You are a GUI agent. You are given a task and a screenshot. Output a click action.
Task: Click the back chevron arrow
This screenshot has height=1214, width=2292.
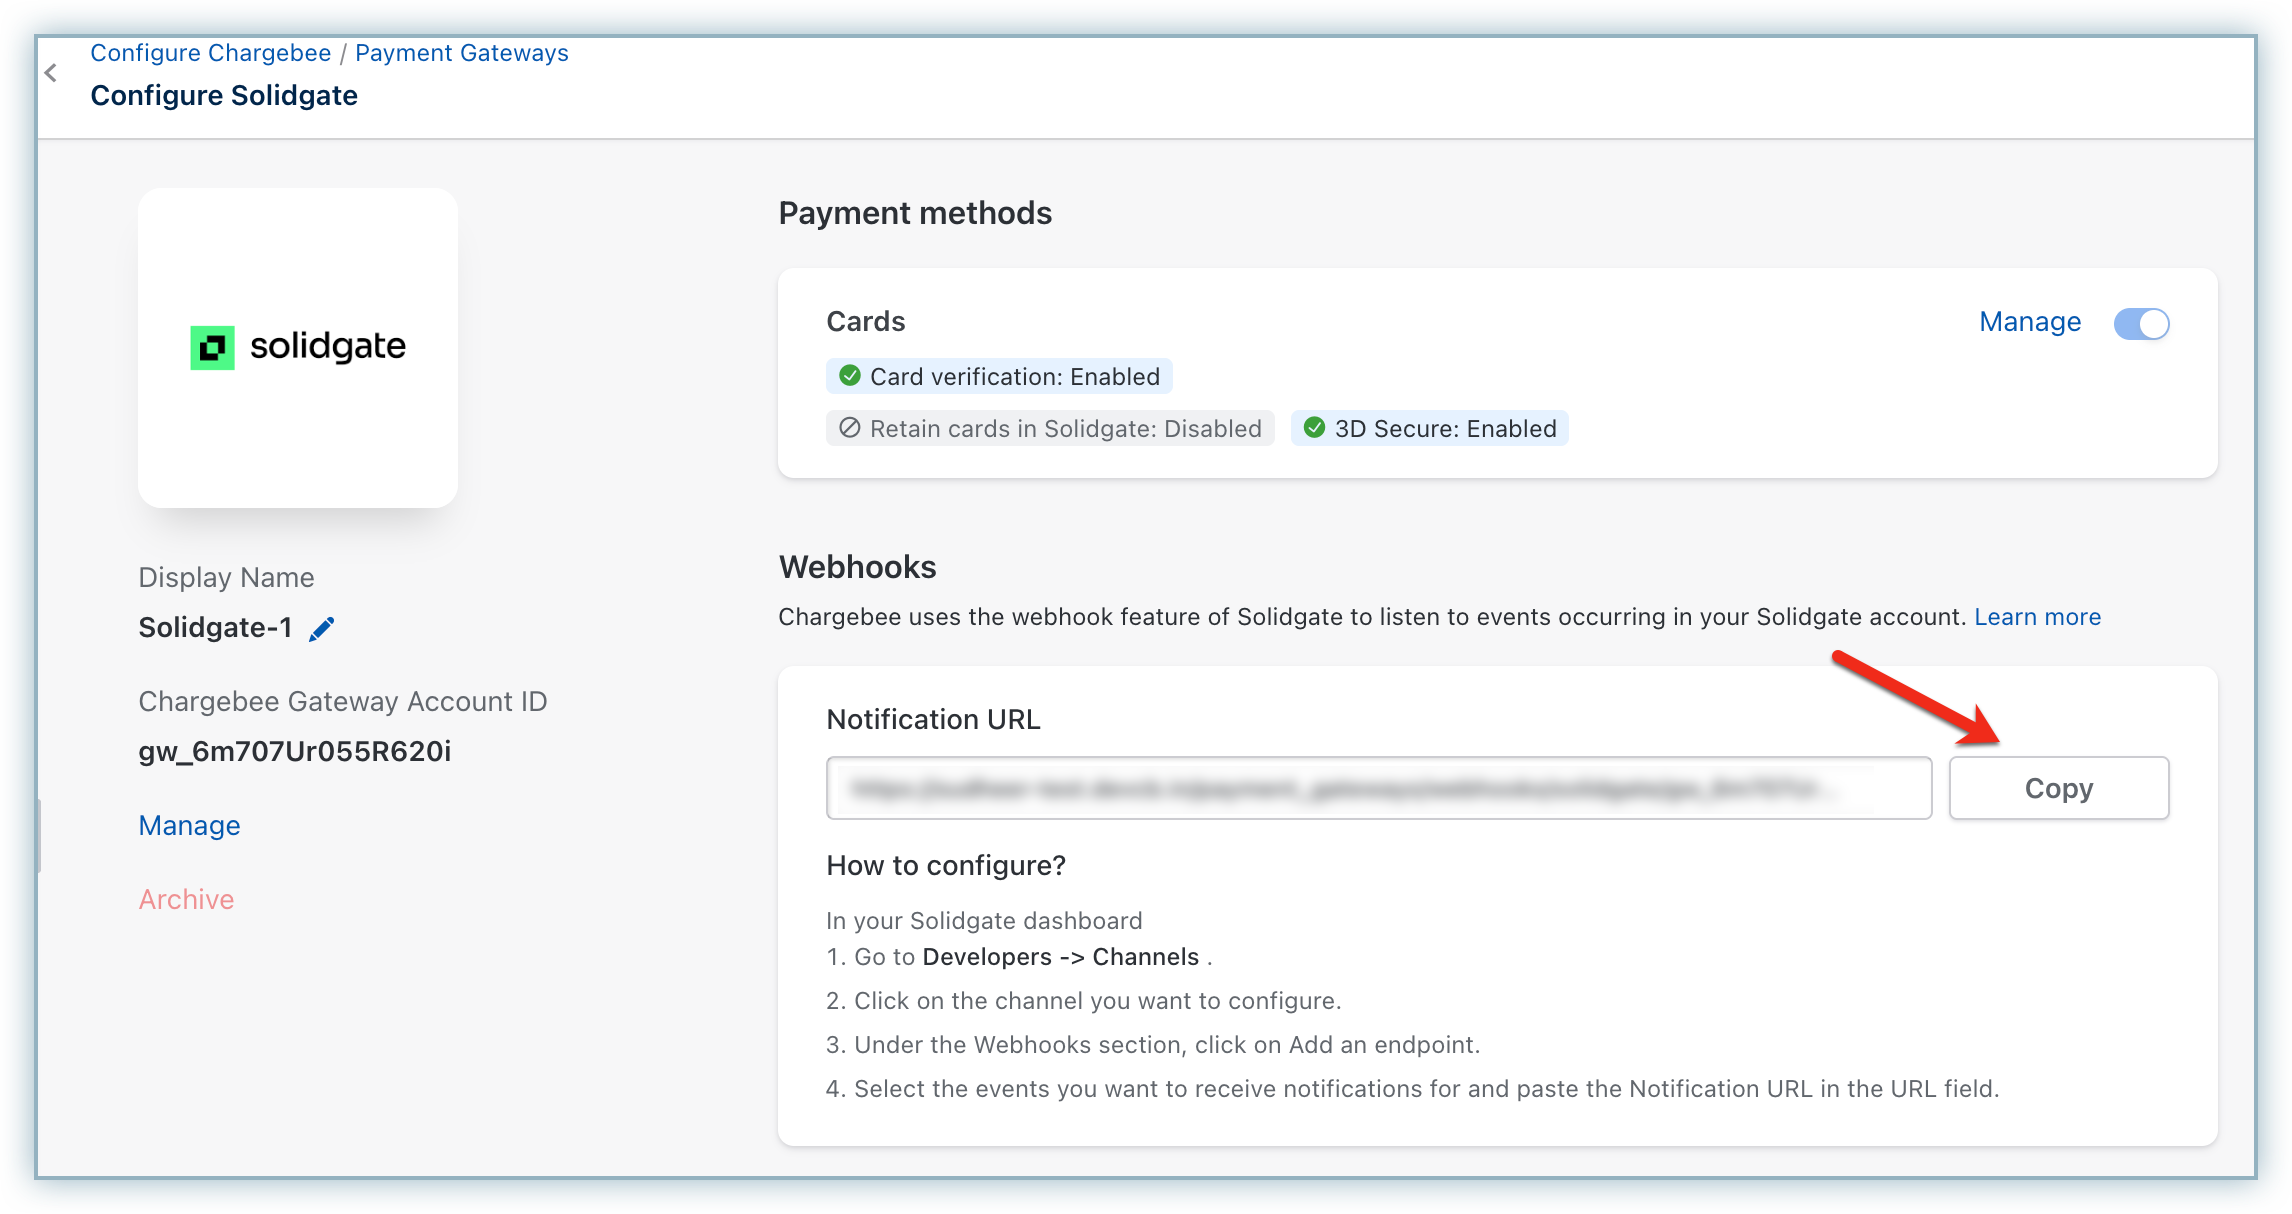click(x=51, y=73)
